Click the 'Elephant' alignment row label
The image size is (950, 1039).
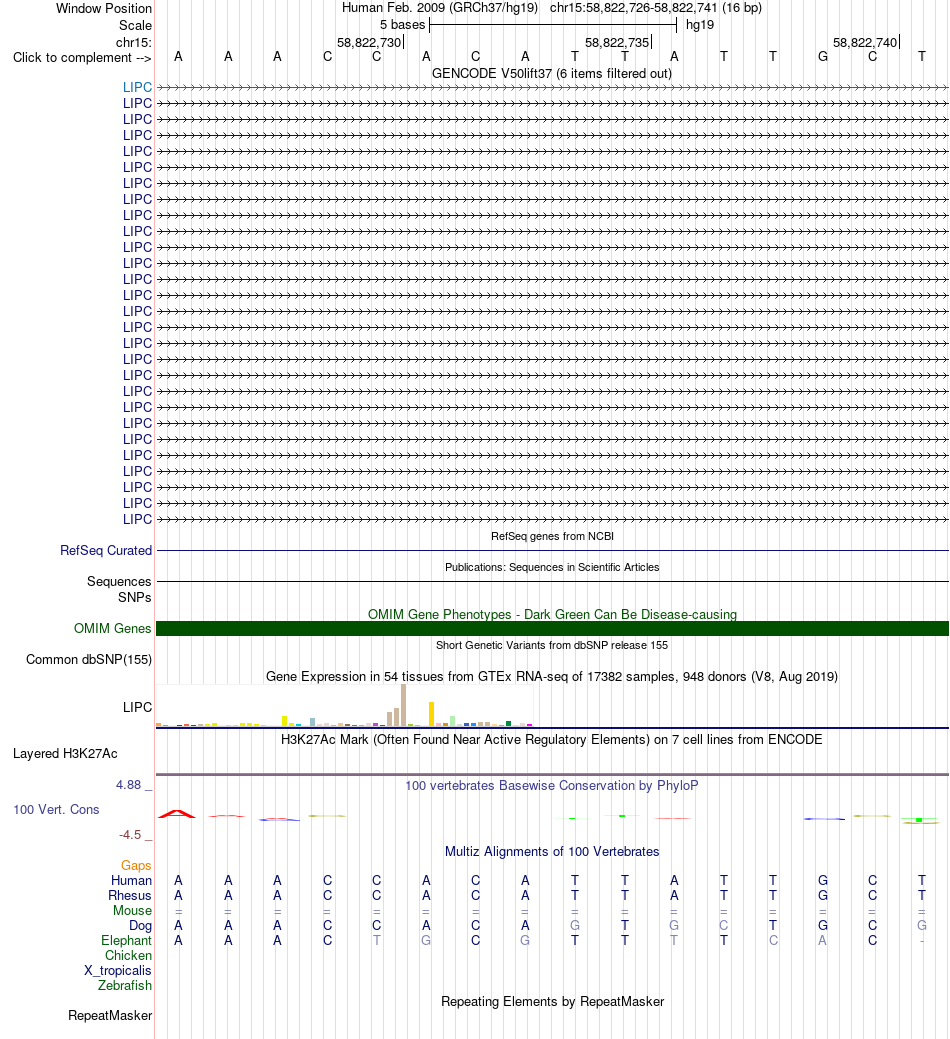126,940
